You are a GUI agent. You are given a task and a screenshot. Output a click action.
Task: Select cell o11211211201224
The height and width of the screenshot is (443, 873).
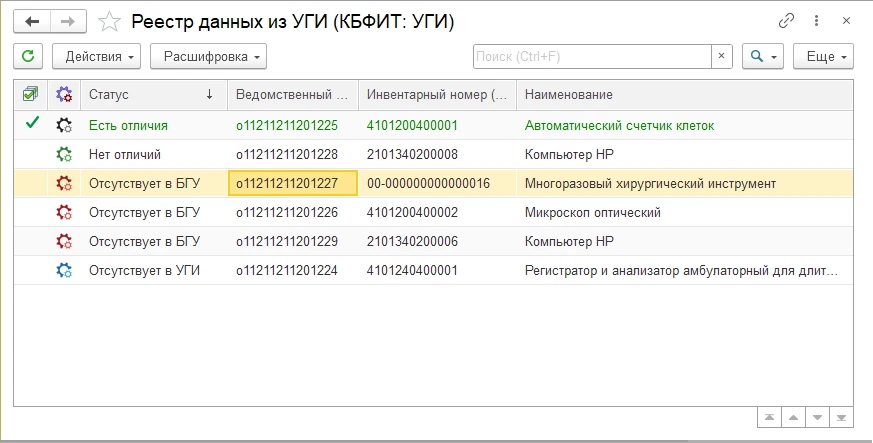pyautogui.click(x=293, y=270)
